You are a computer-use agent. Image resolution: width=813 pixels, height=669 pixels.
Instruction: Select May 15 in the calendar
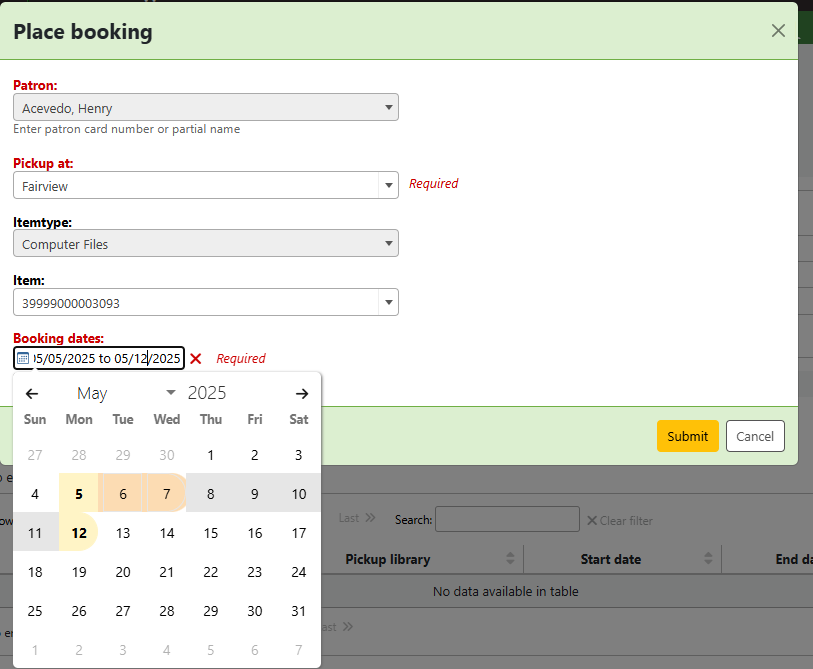click(211, 533)
